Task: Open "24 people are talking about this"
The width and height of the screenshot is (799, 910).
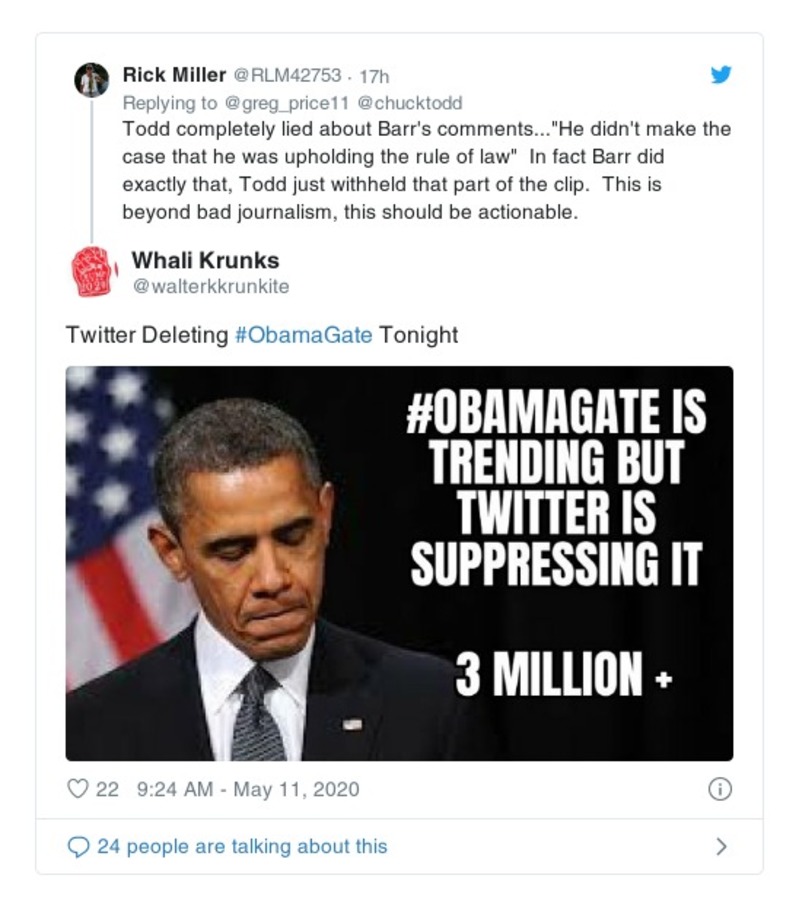Action: [x=241, y=847]
